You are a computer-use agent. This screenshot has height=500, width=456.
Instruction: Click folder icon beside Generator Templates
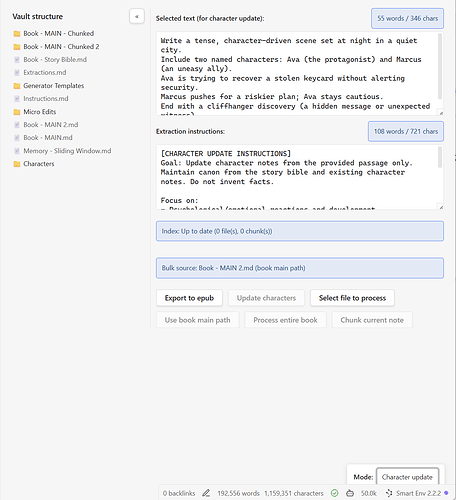pos(17,86)
